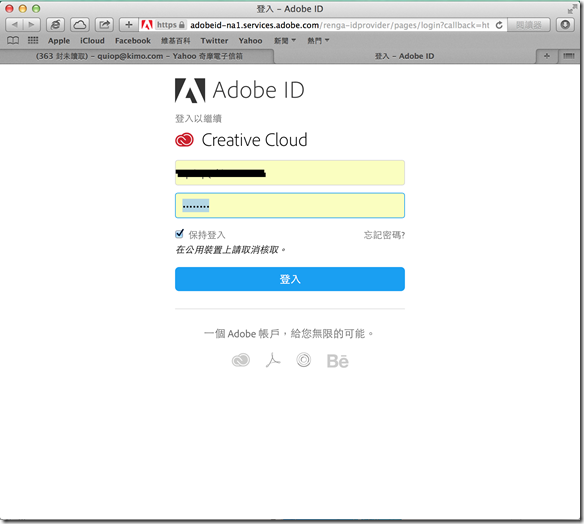Image resolution: width=584 pixels, height=524 pixels.
Task: Click the 閱讀器 Reader button
Action: point(529,25)
